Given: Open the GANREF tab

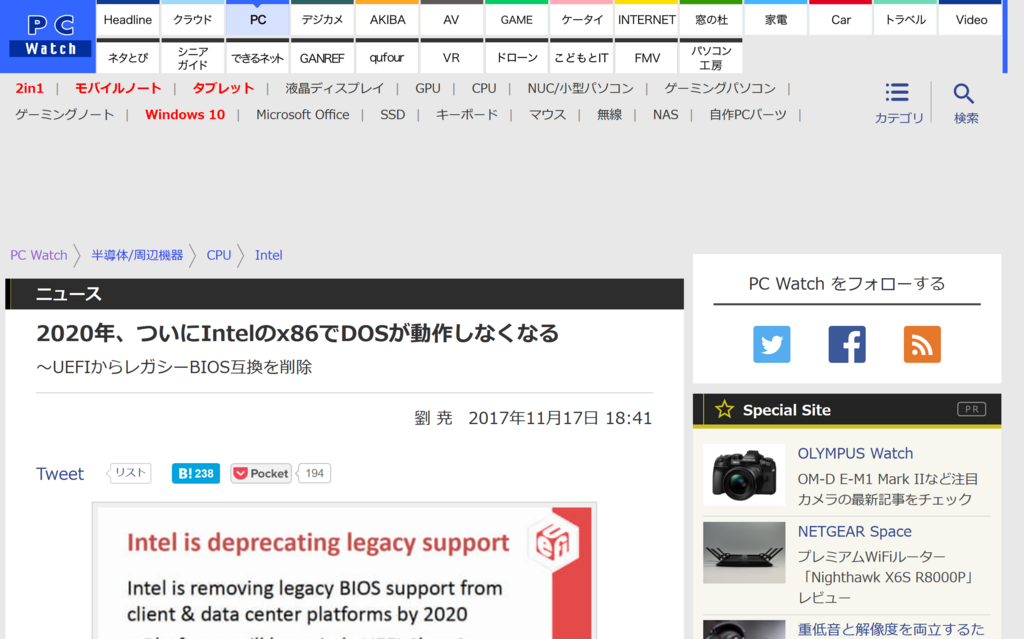Looking at the screenshot, I should pos(322,57).
